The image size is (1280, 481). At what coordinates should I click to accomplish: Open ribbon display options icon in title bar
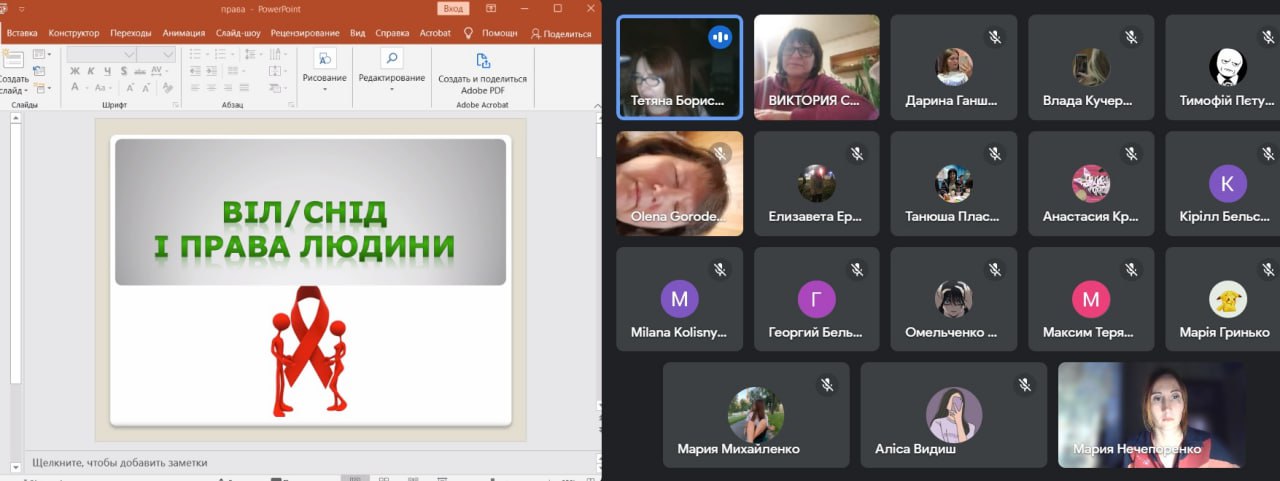pos(491,9)
